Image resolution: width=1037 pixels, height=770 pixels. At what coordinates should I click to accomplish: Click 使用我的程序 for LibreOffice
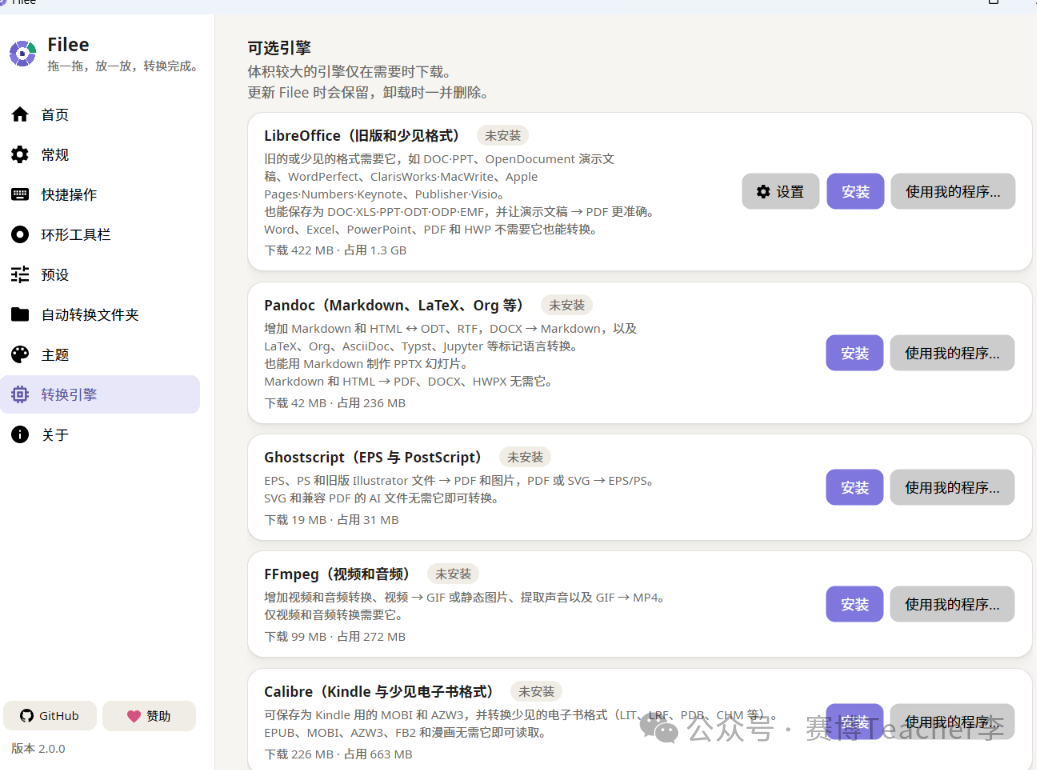(953, 192)
